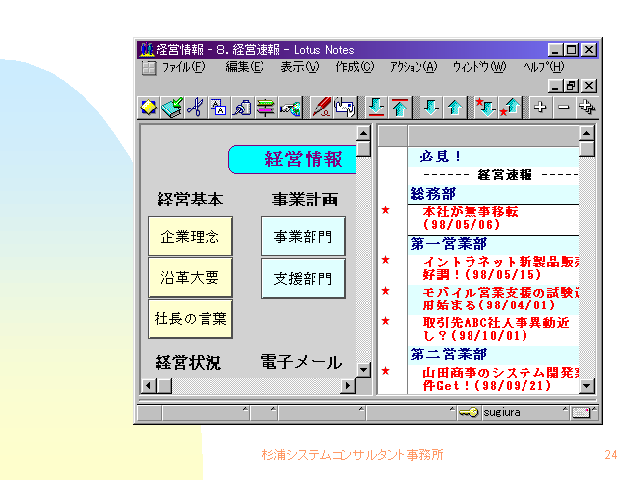Open the 作成(C) menu

[x=354, y=67]
